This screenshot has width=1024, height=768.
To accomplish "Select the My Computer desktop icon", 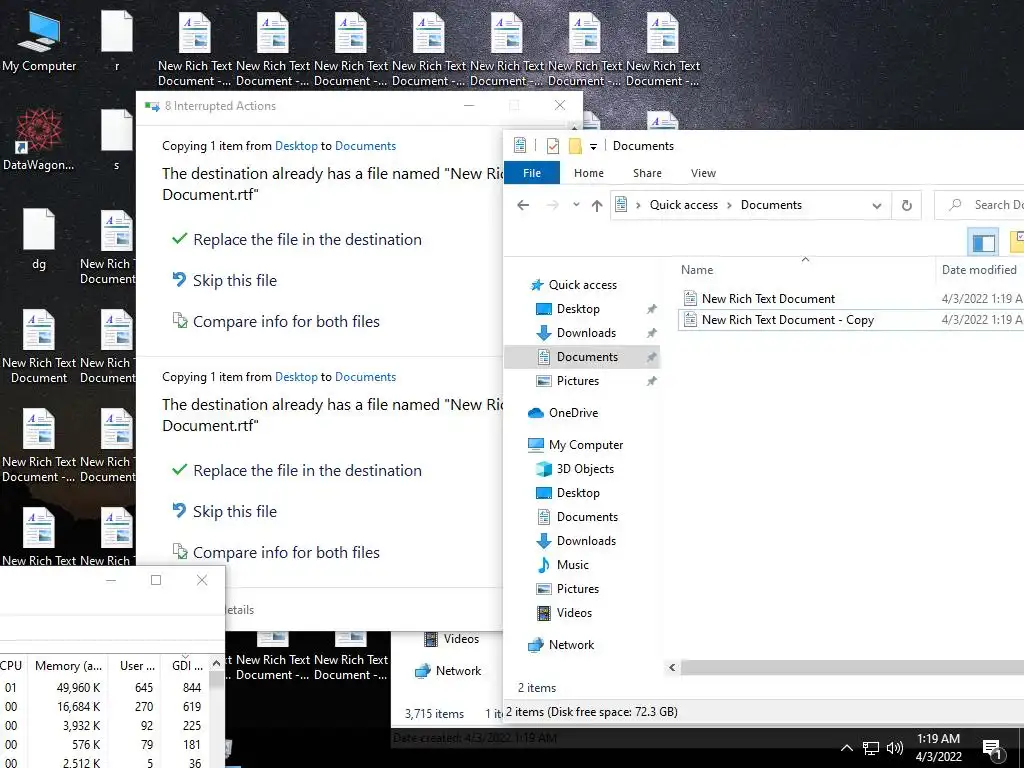I will coord(39,40).
